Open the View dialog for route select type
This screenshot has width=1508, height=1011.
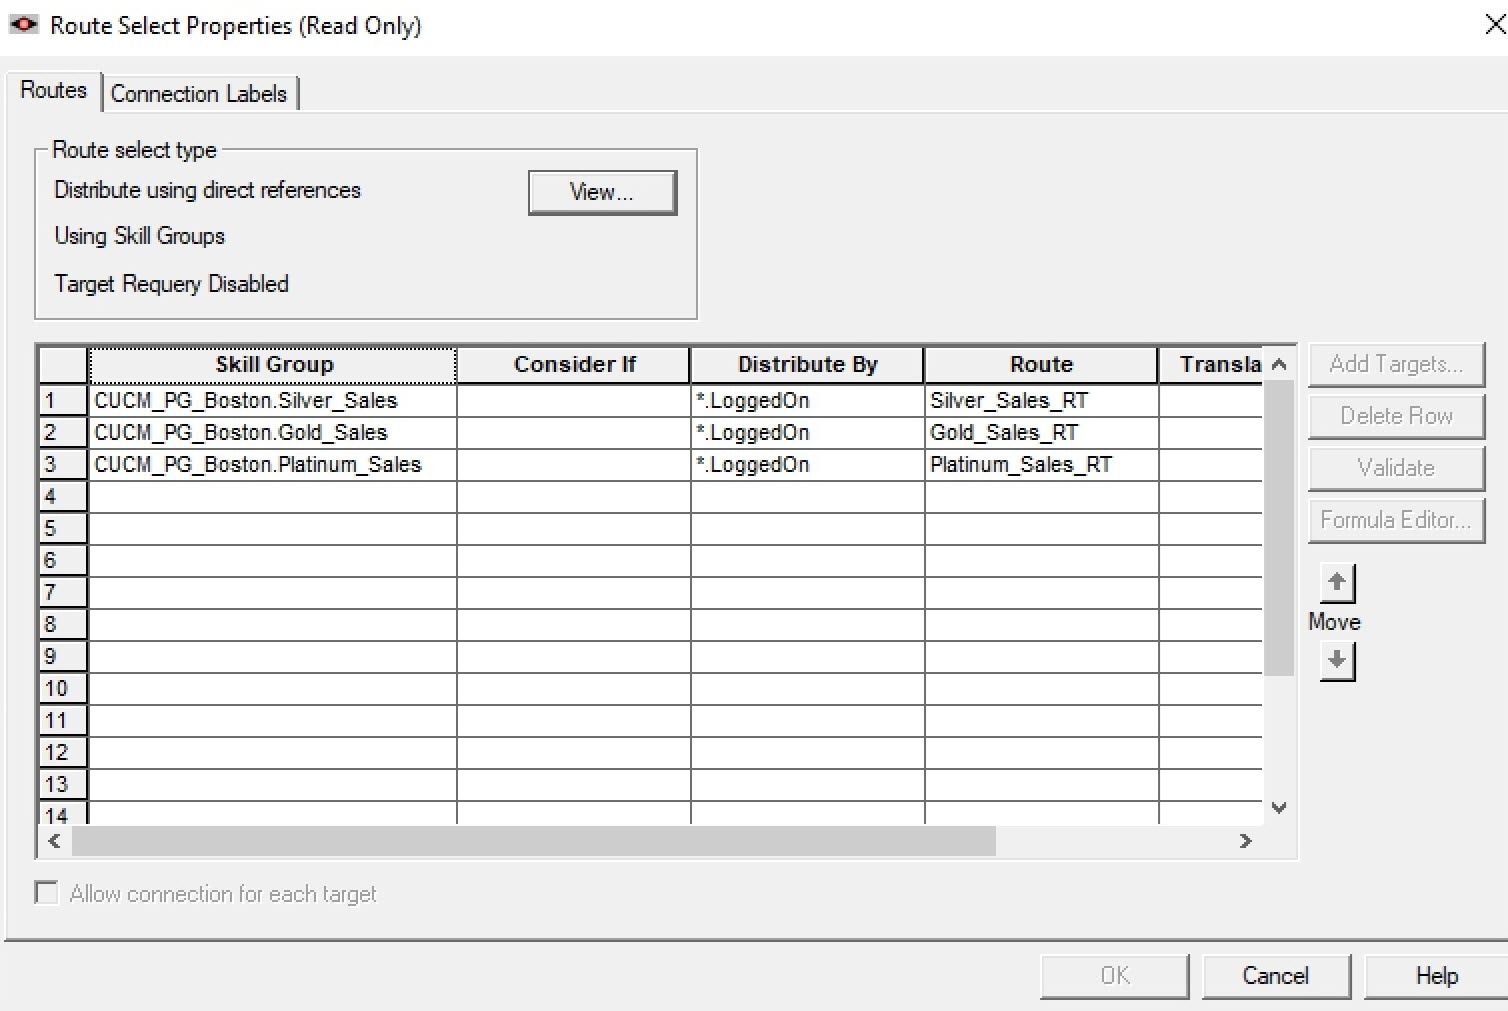pos(601,192)
